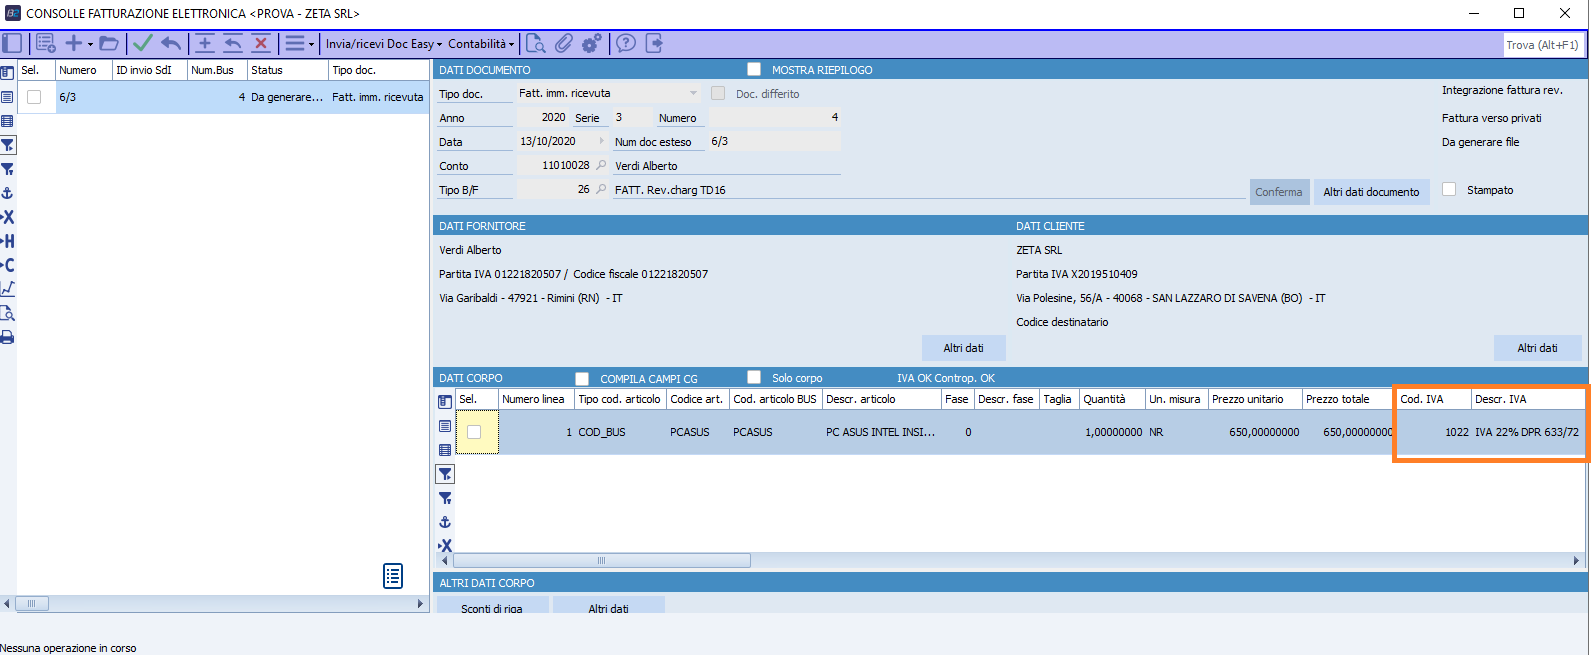
Task: Click the Altri dati documento button
Action: click(1371, 192)
